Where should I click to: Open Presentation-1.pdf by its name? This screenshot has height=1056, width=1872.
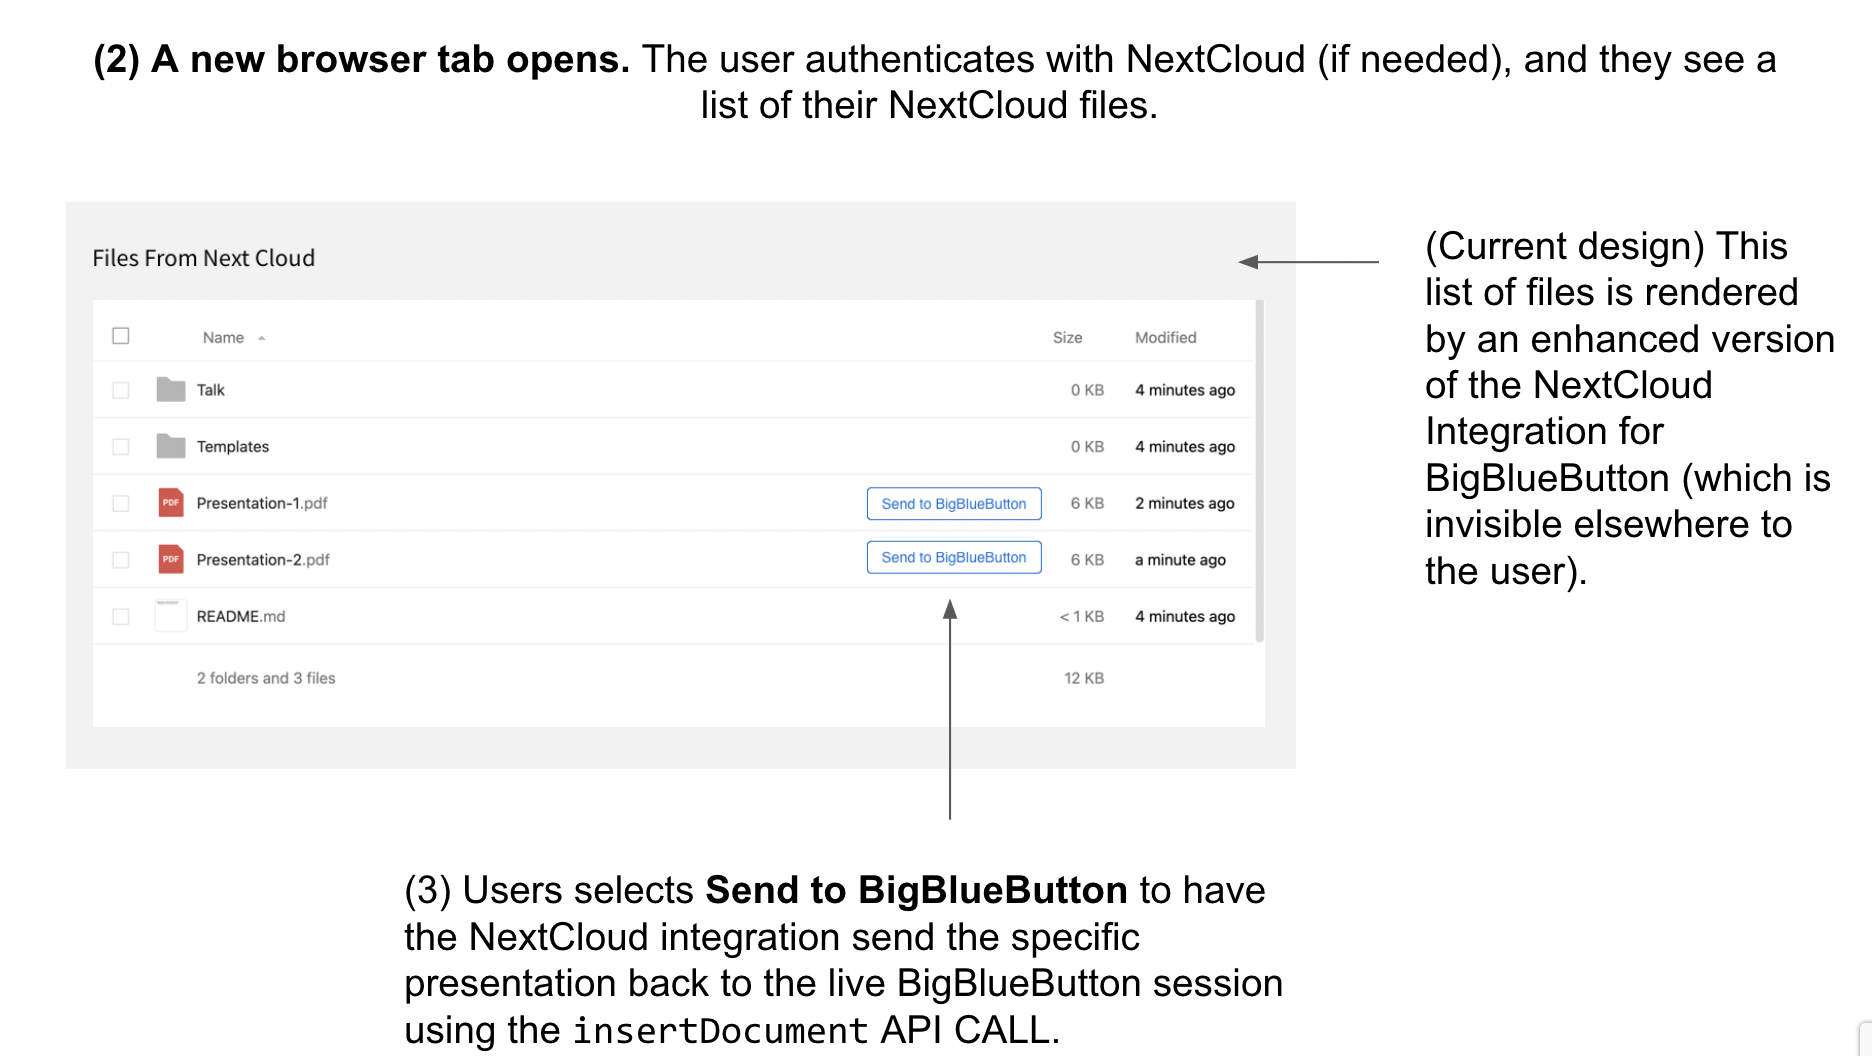click(x=263, y=503)
